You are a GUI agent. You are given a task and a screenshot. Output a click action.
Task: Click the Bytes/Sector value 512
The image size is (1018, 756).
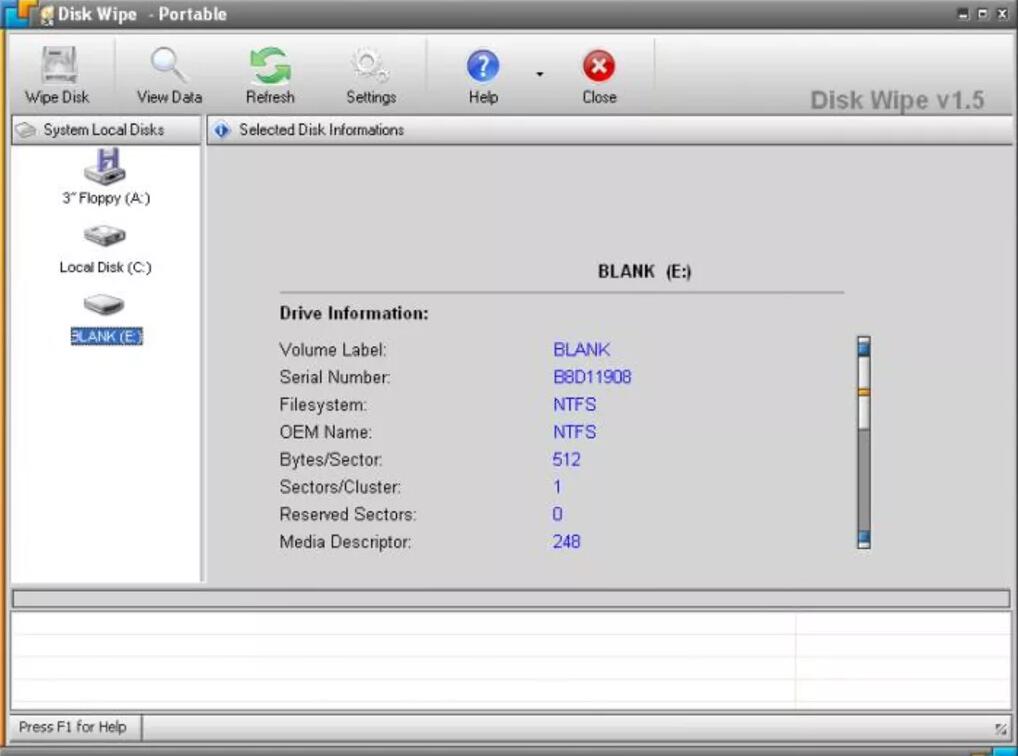pyautogui.click(x=566, y=459)
